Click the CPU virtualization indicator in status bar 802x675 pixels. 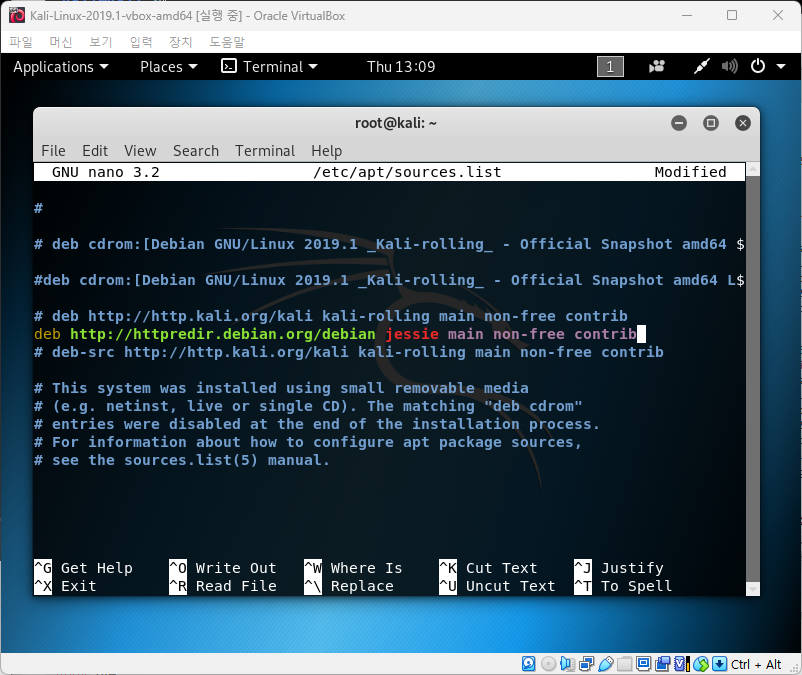(x=681, y=664)
